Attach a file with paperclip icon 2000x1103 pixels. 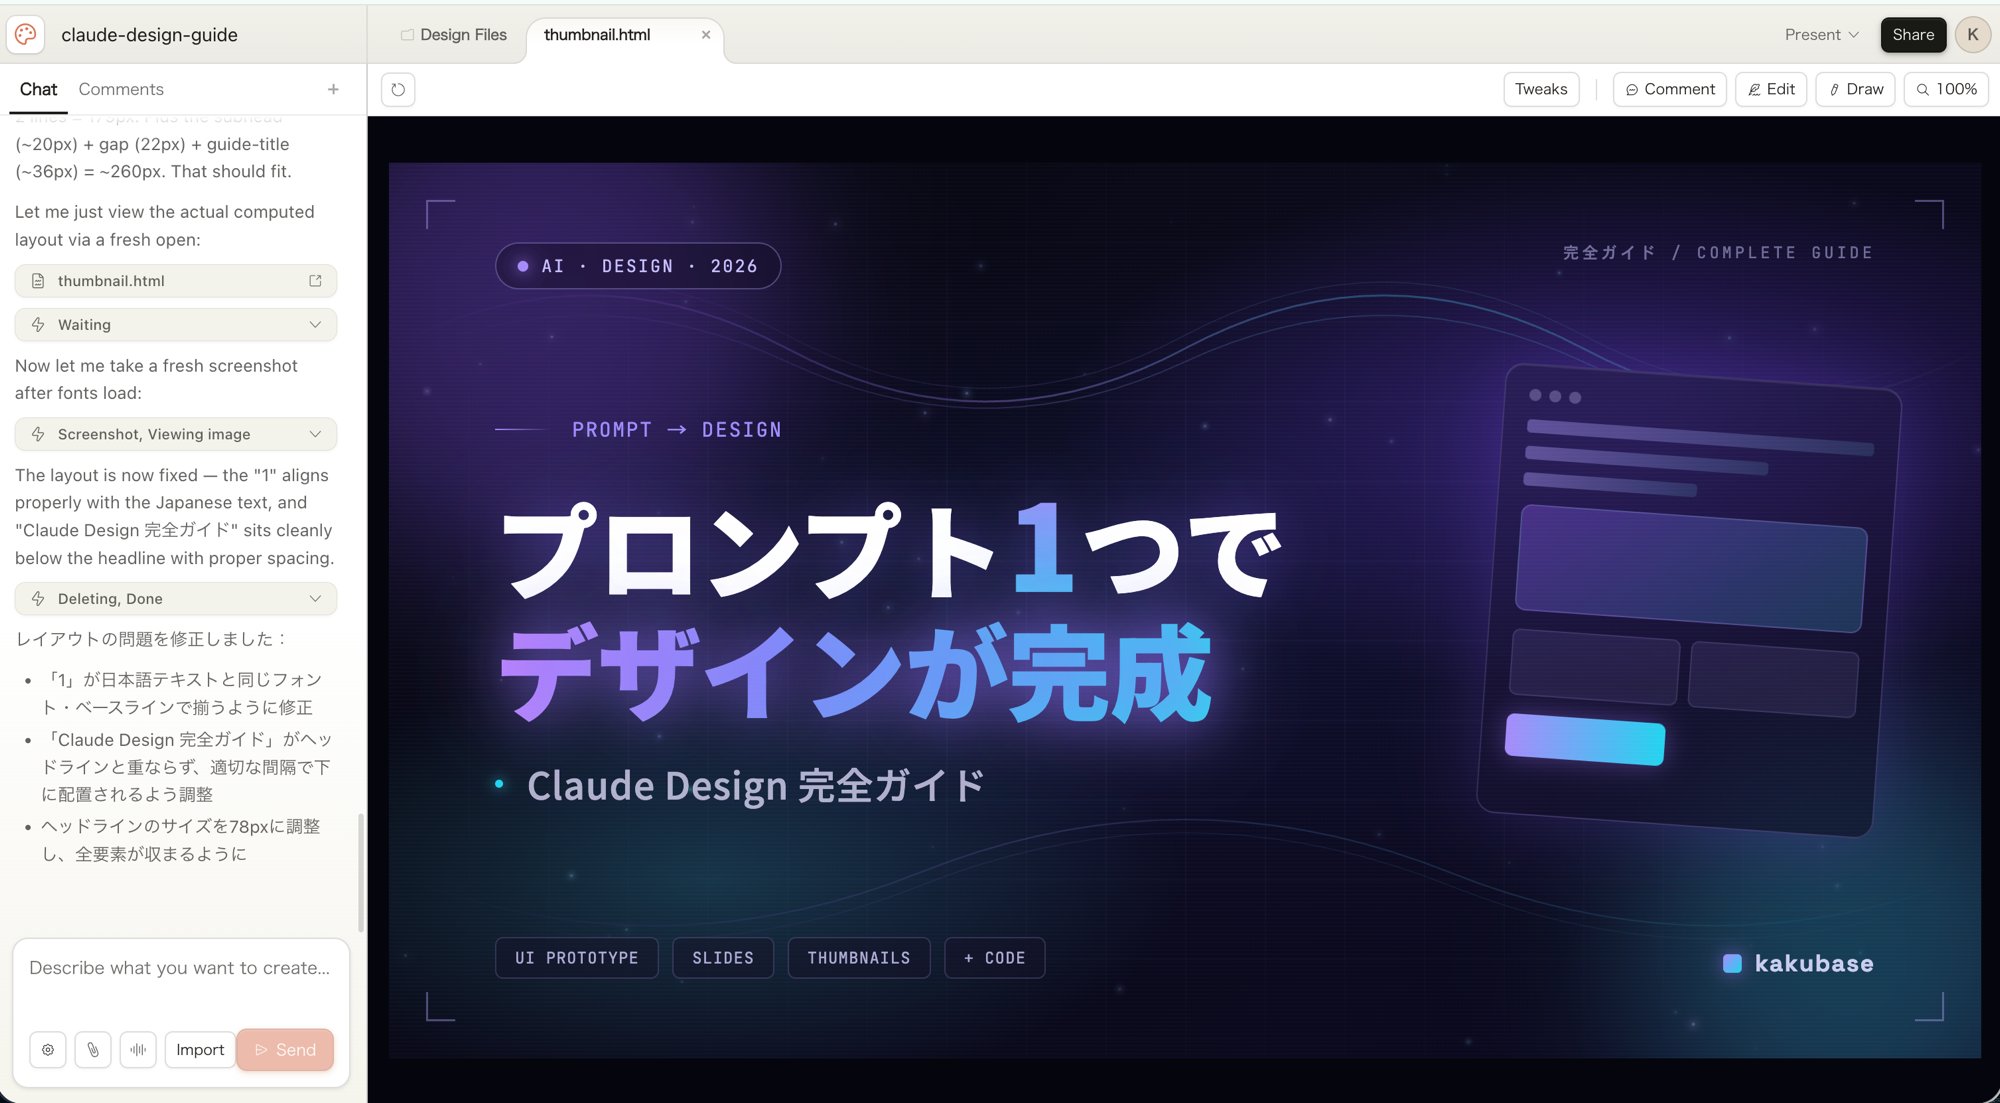[93, 1049]
